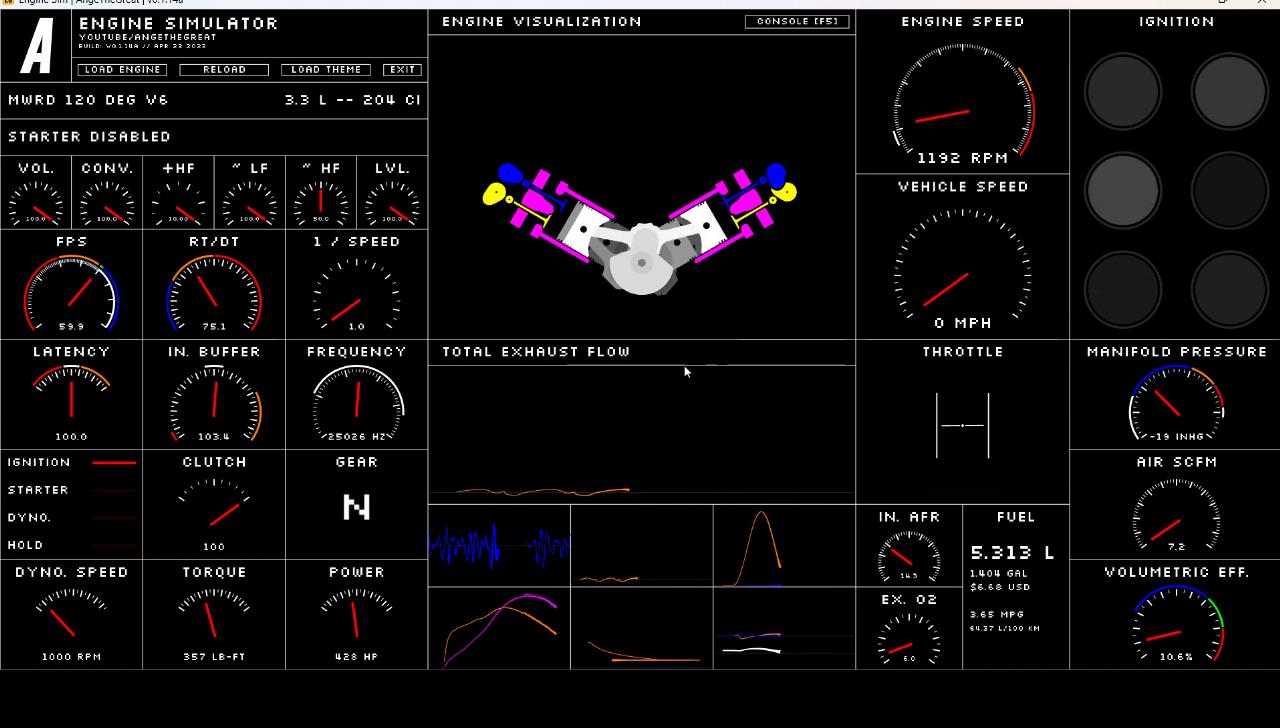This screenshot has height=728, width=1280.
Task: Click the blue audio waveform scope
Action: [500, 546]
